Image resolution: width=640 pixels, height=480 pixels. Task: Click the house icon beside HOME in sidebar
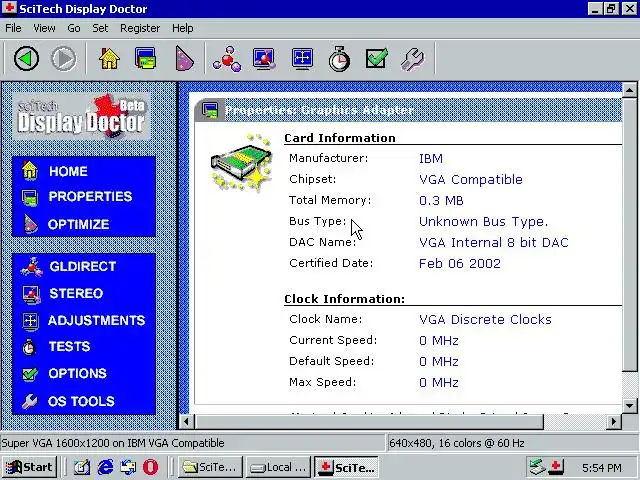tap(29, 171)
